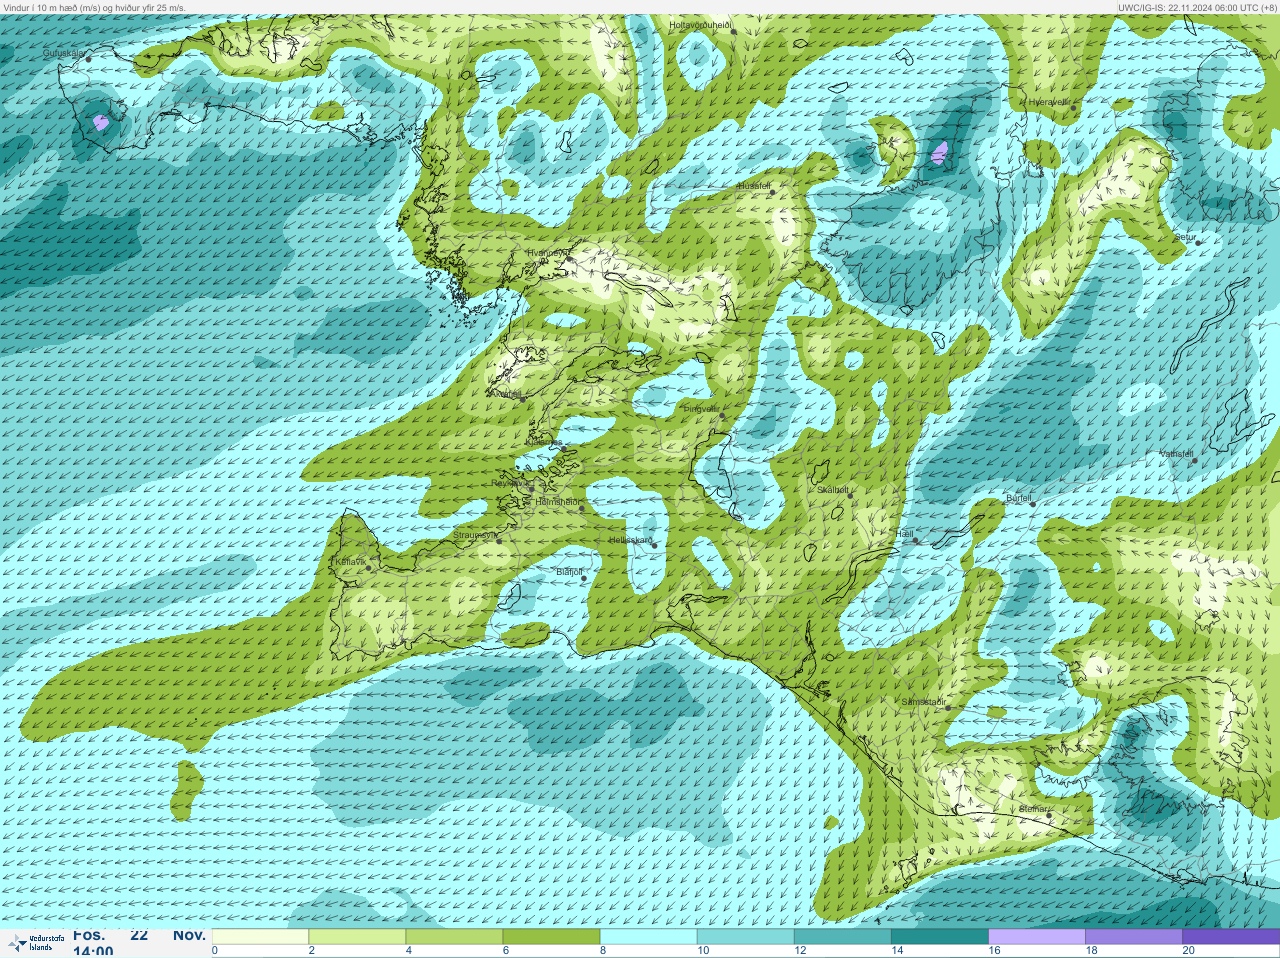Viewport: 1280px width, 958px height.
Task: Click the Vatnsfell station marker
Action: click(1194, 459)
